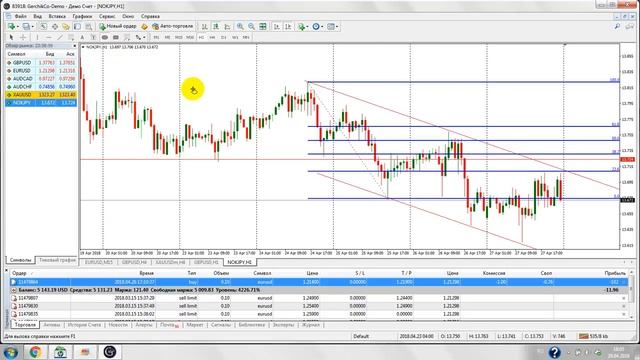640x360 pixels.
Task: Toggle the Terminal panel icon
Action: click(x=77, y=27)
